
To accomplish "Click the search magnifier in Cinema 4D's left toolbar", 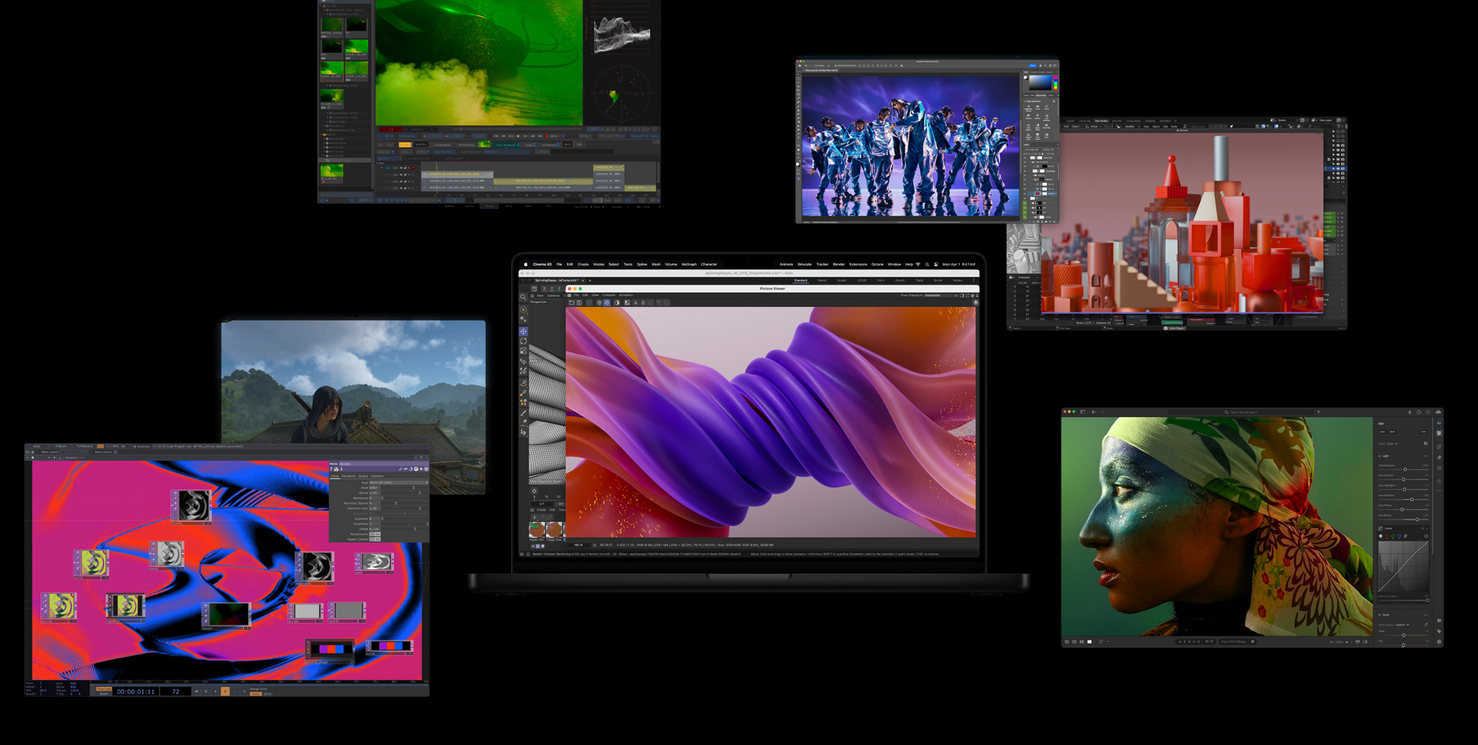I will [x=523, y=296].
